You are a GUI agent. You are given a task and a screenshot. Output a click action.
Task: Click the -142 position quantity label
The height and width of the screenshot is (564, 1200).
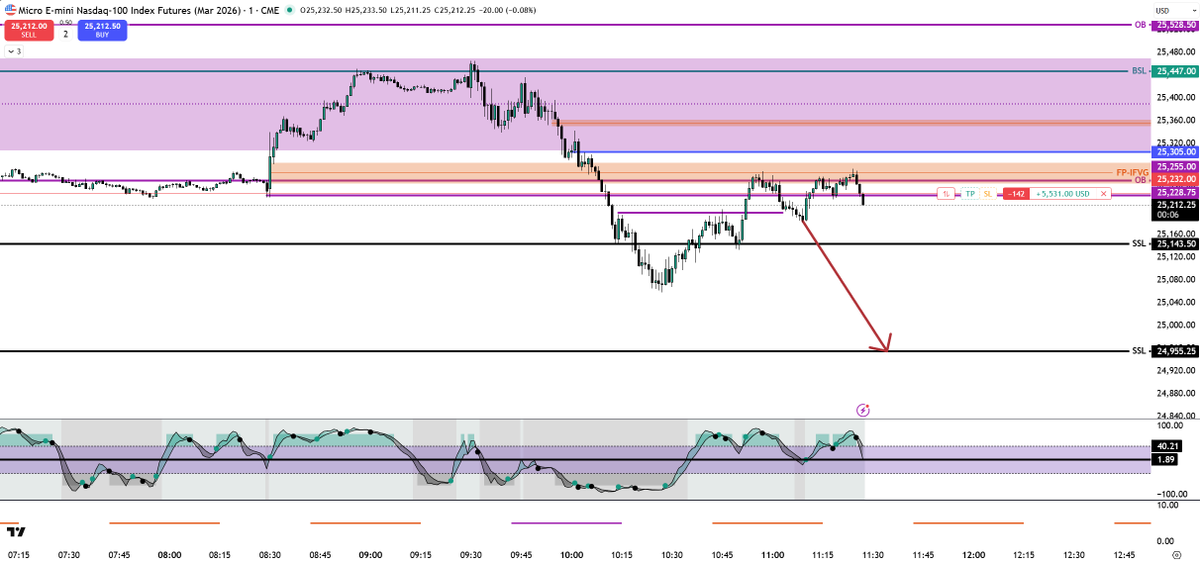pyautogui.click(x=1014, y=193)
